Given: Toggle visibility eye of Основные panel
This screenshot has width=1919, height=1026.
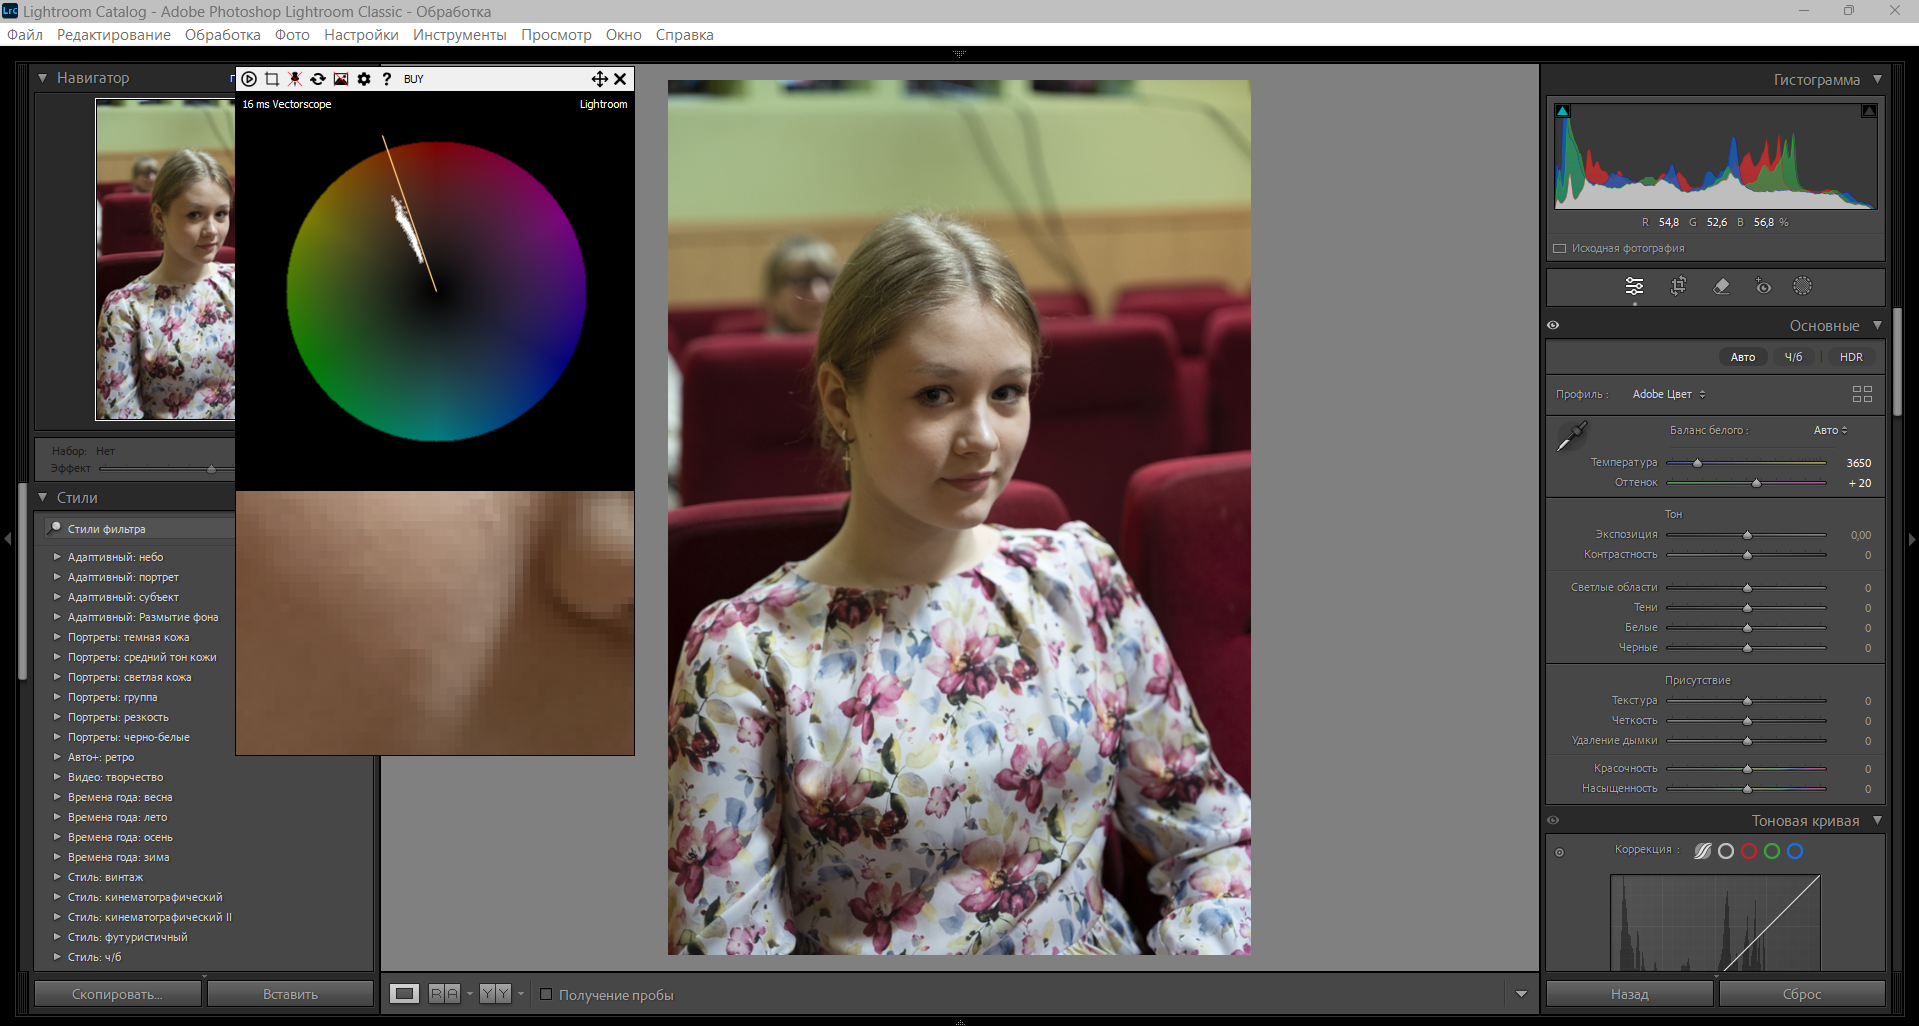Looking at the screenshot, I should pyautogui.click(x=1553, y=325).
